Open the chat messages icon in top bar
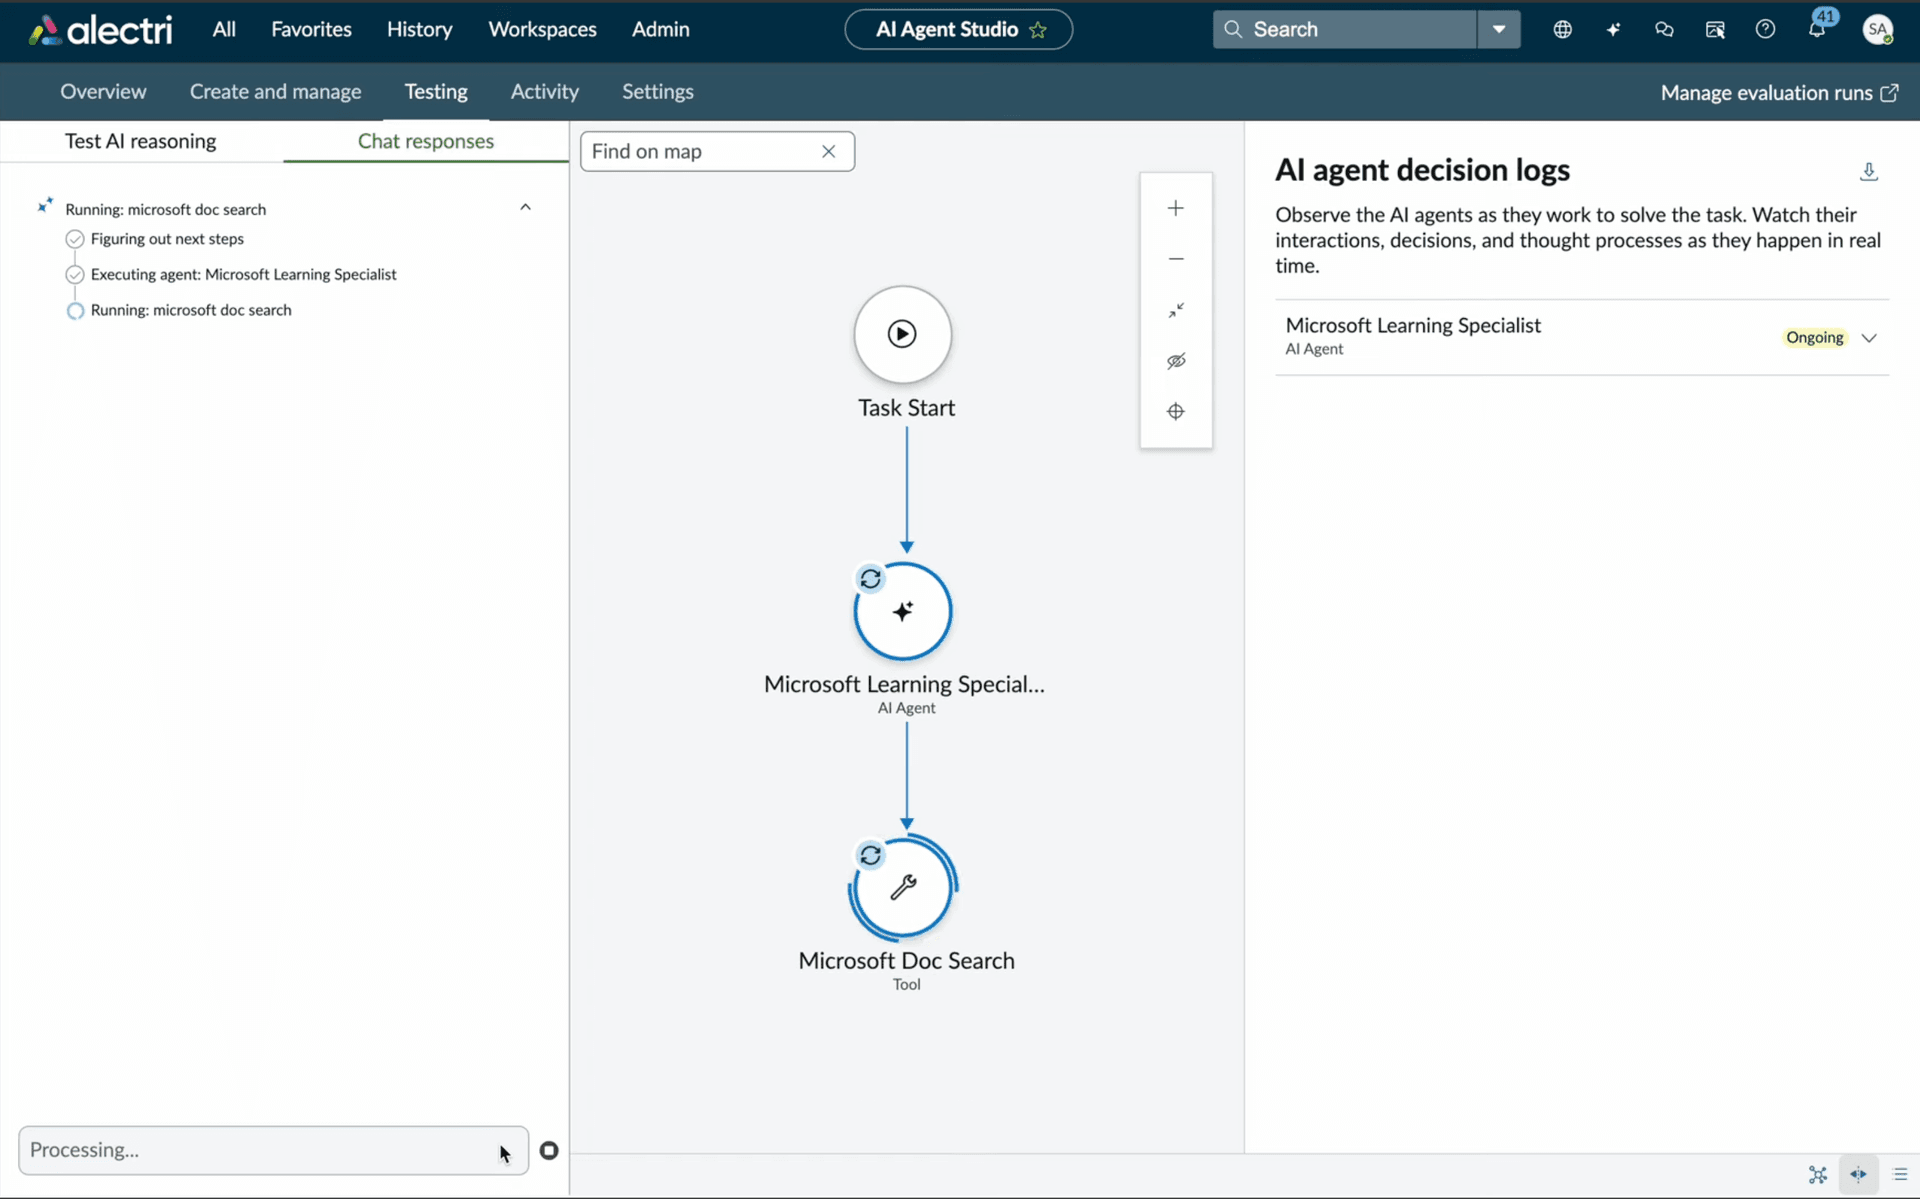 click(x=1664, y=29)
